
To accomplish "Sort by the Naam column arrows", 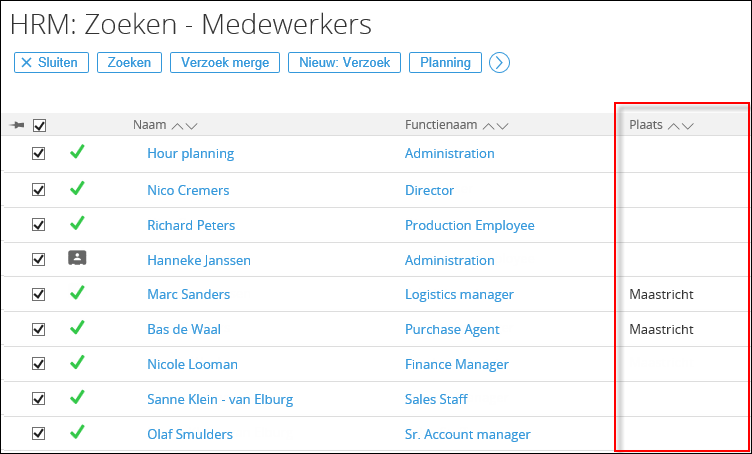I will coord(185,126).
